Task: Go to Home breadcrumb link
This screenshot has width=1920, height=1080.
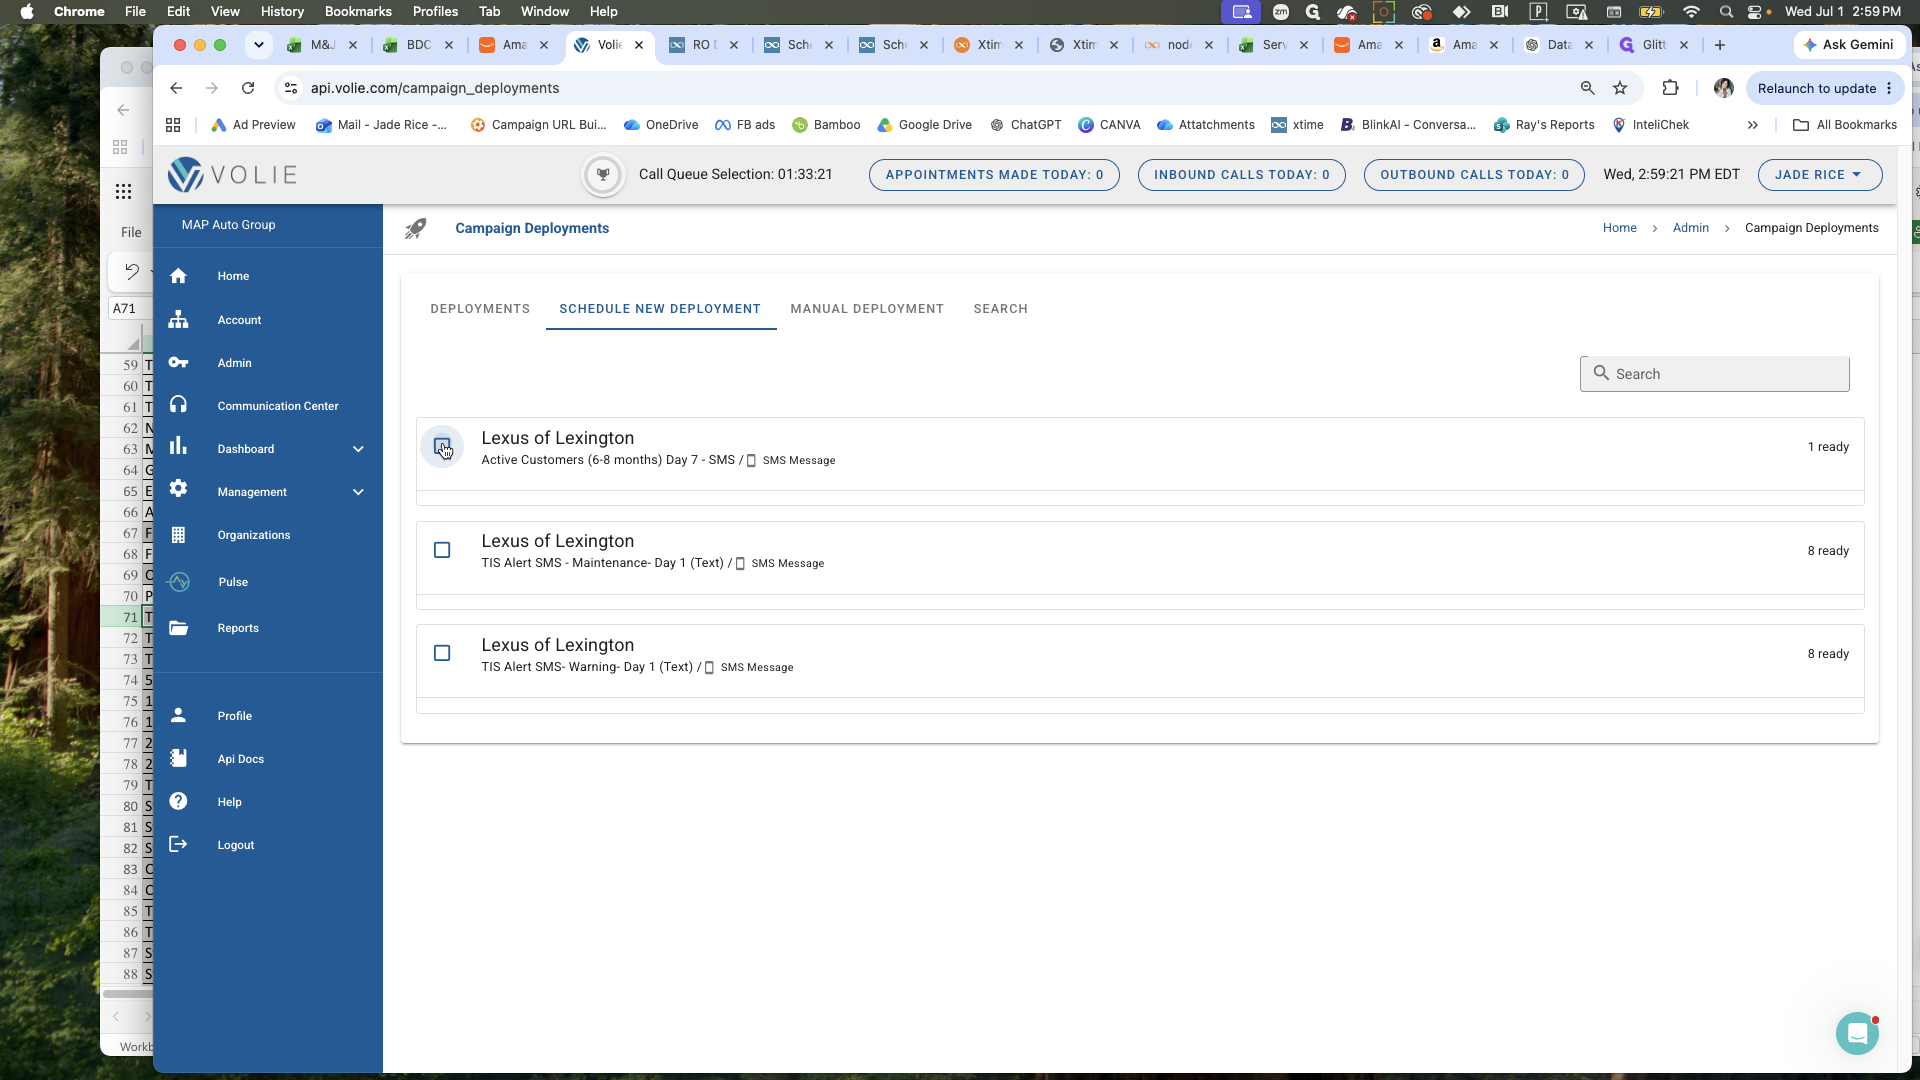Action: pyautogui.click(x=1619, y=228)
